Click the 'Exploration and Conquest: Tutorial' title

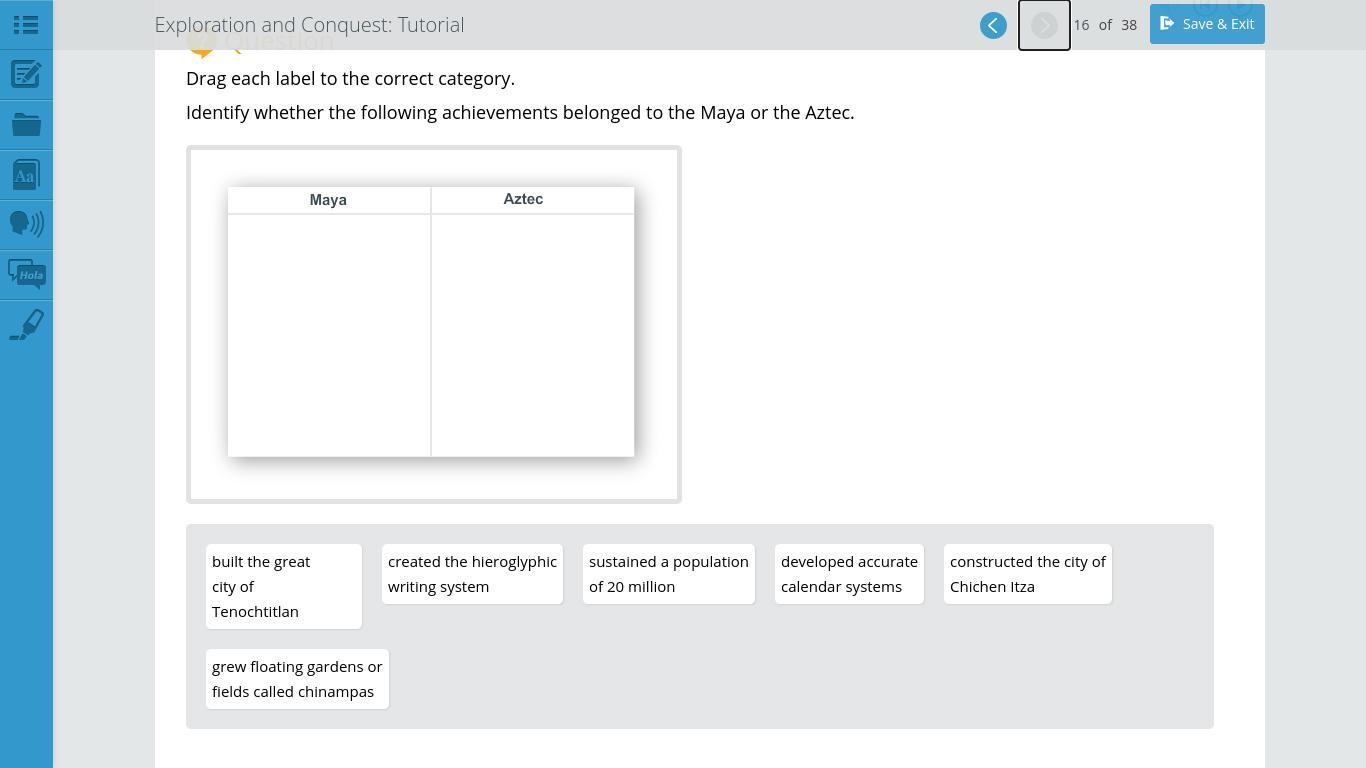pyautogui.click(x=309, y=25)
